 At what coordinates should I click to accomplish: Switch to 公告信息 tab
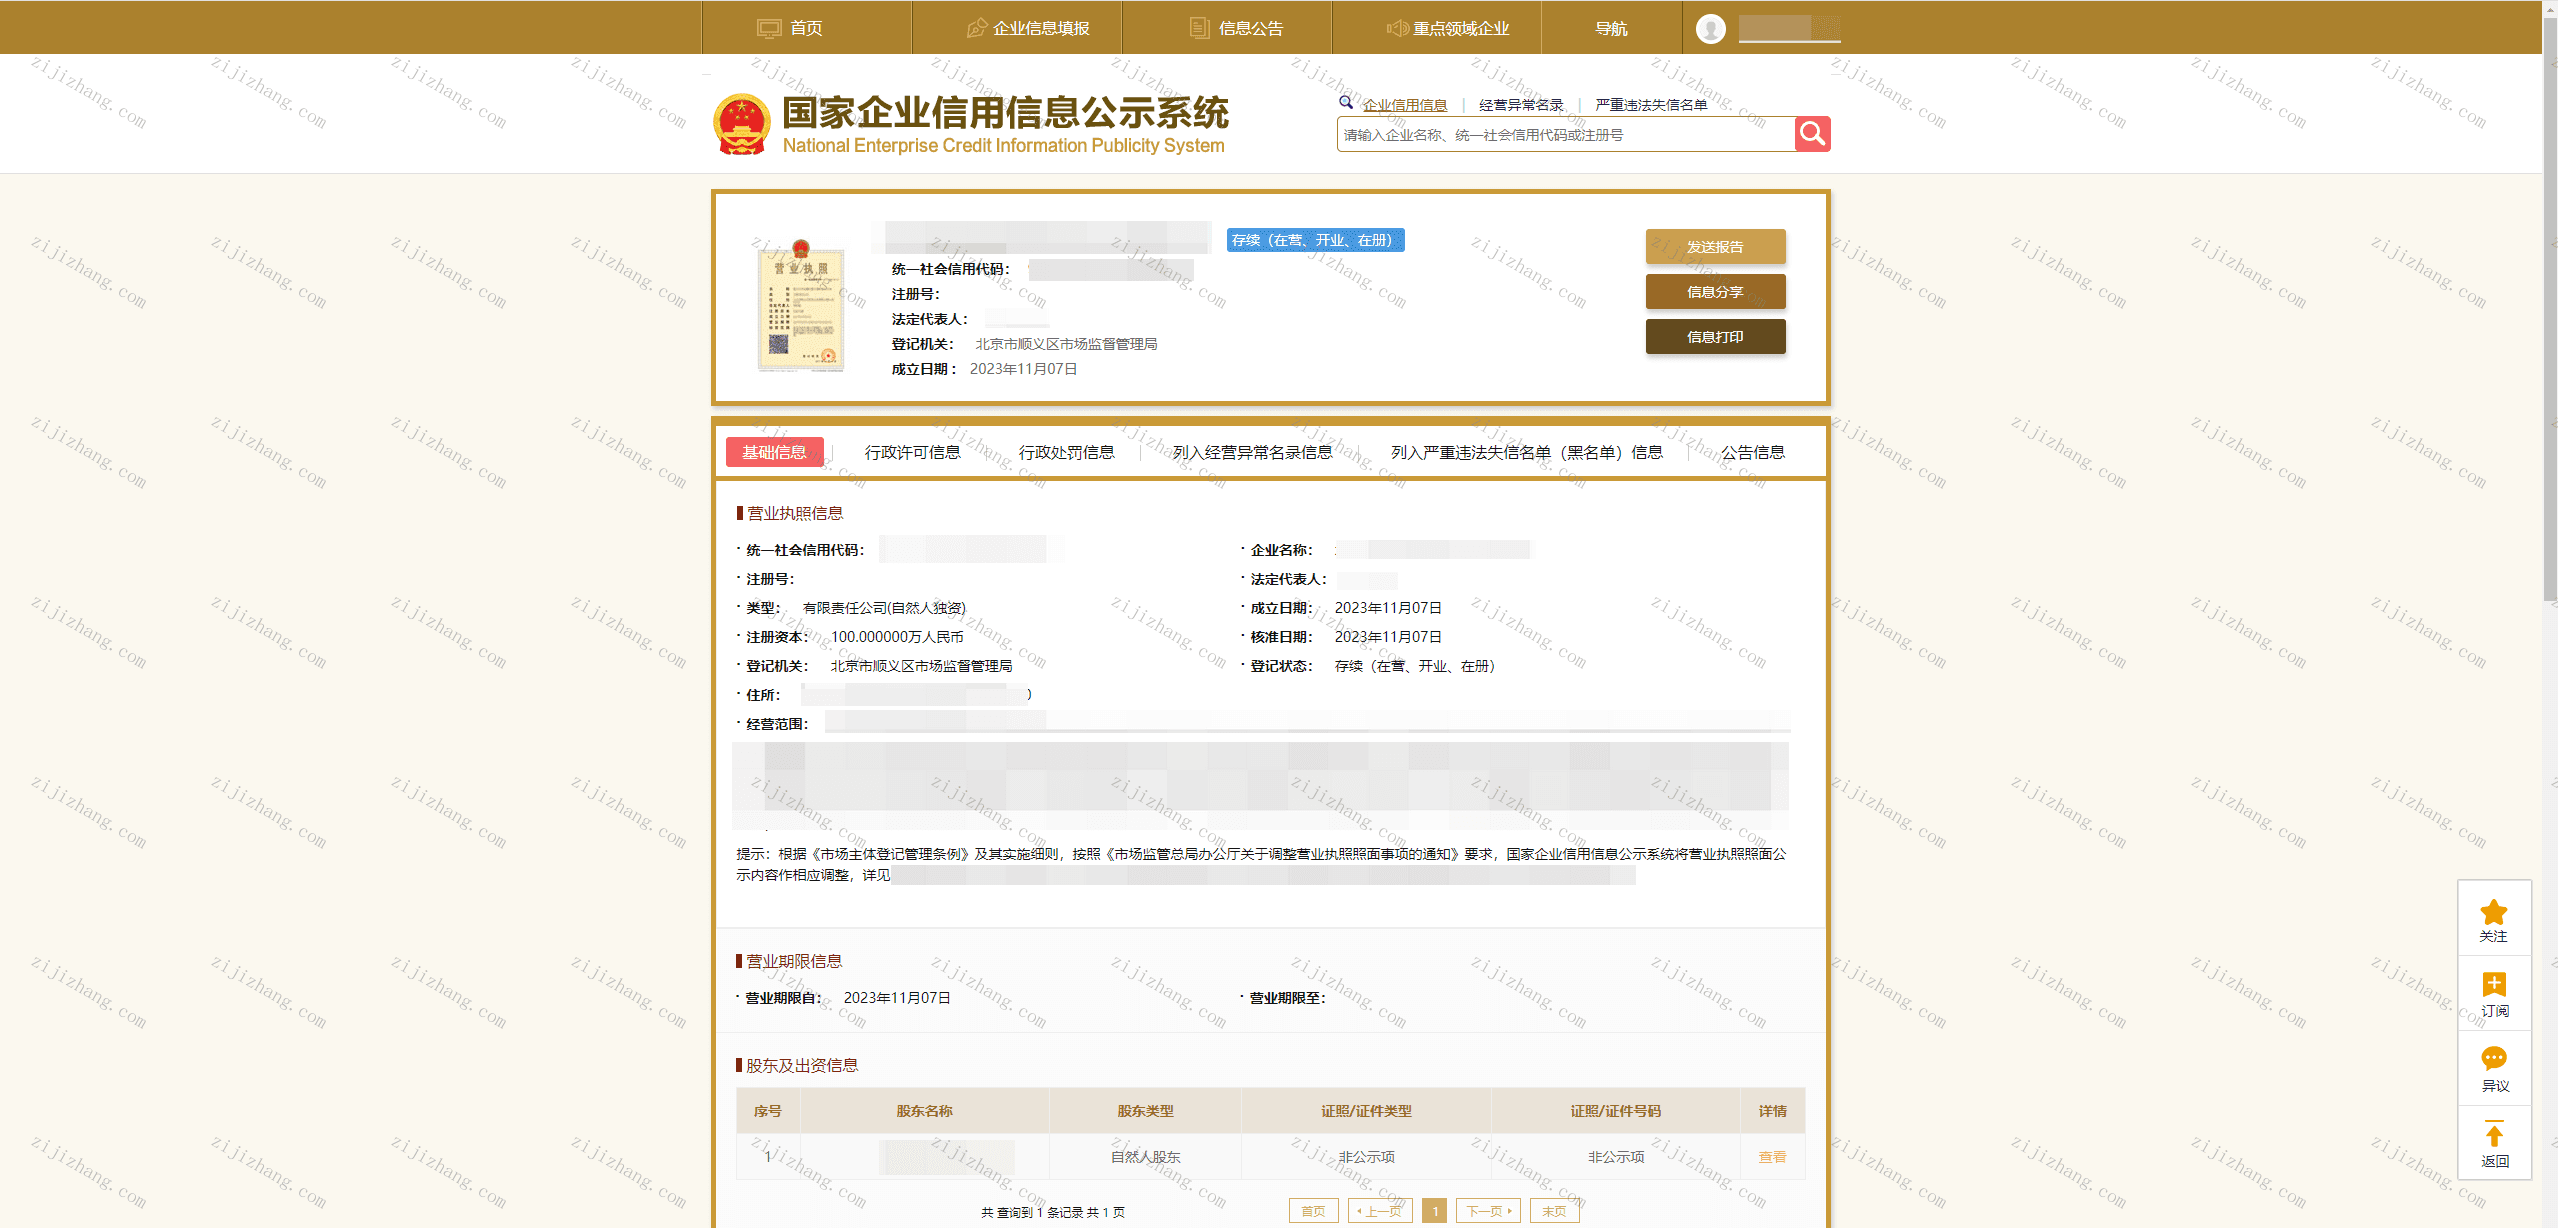tap(1753, 452)
